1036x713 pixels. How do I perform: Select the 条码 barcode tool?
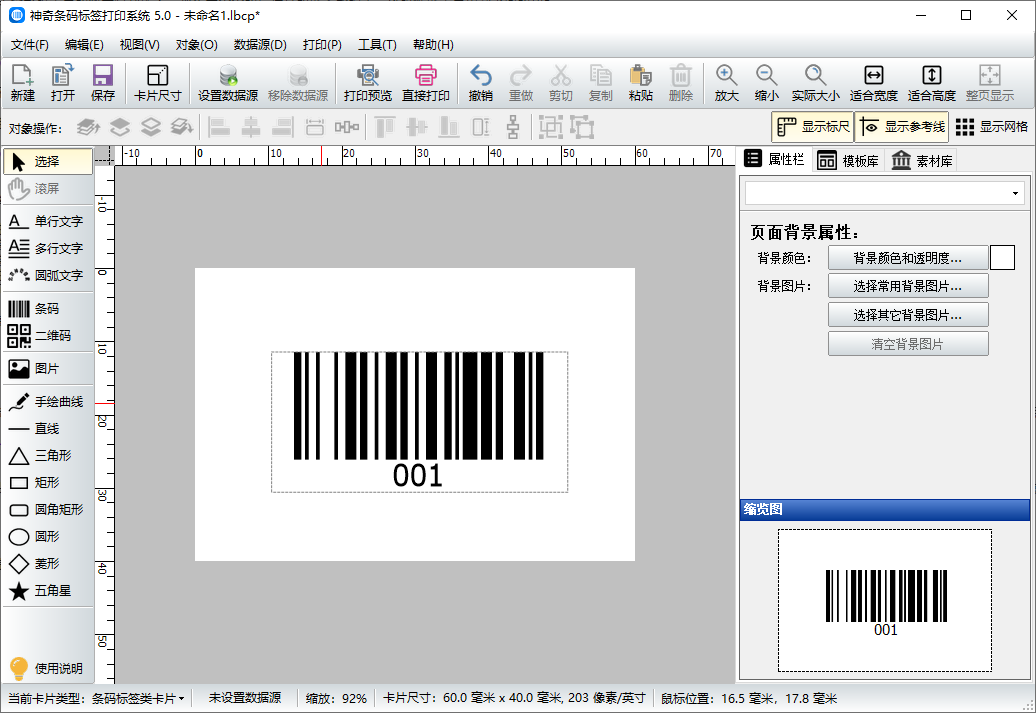(48, 309)
